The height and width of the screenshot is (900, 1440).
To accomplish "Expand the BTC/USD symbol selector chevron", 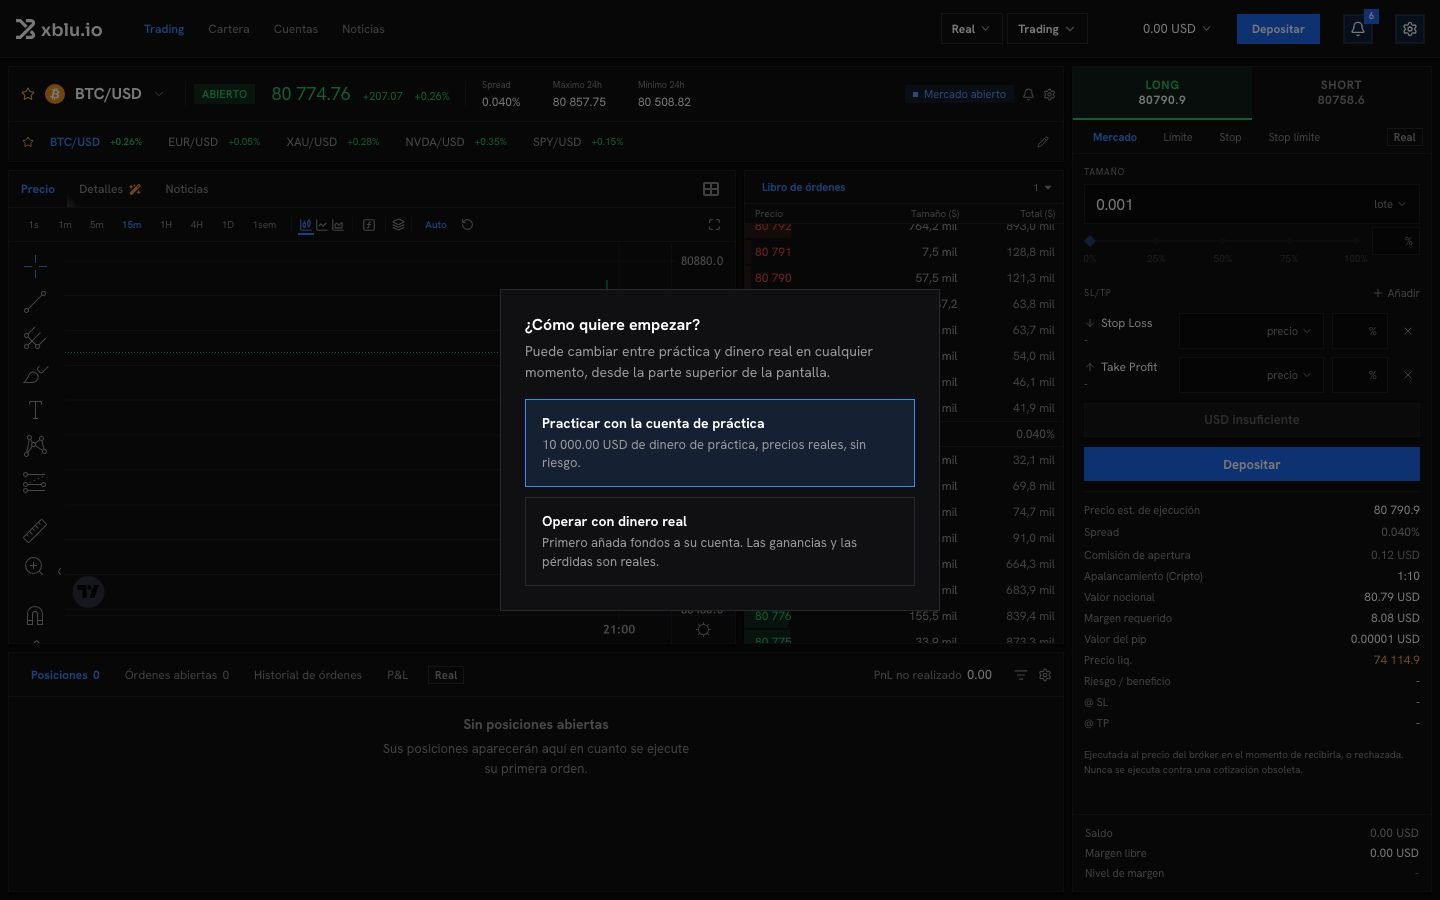I will tap(159, 94).
